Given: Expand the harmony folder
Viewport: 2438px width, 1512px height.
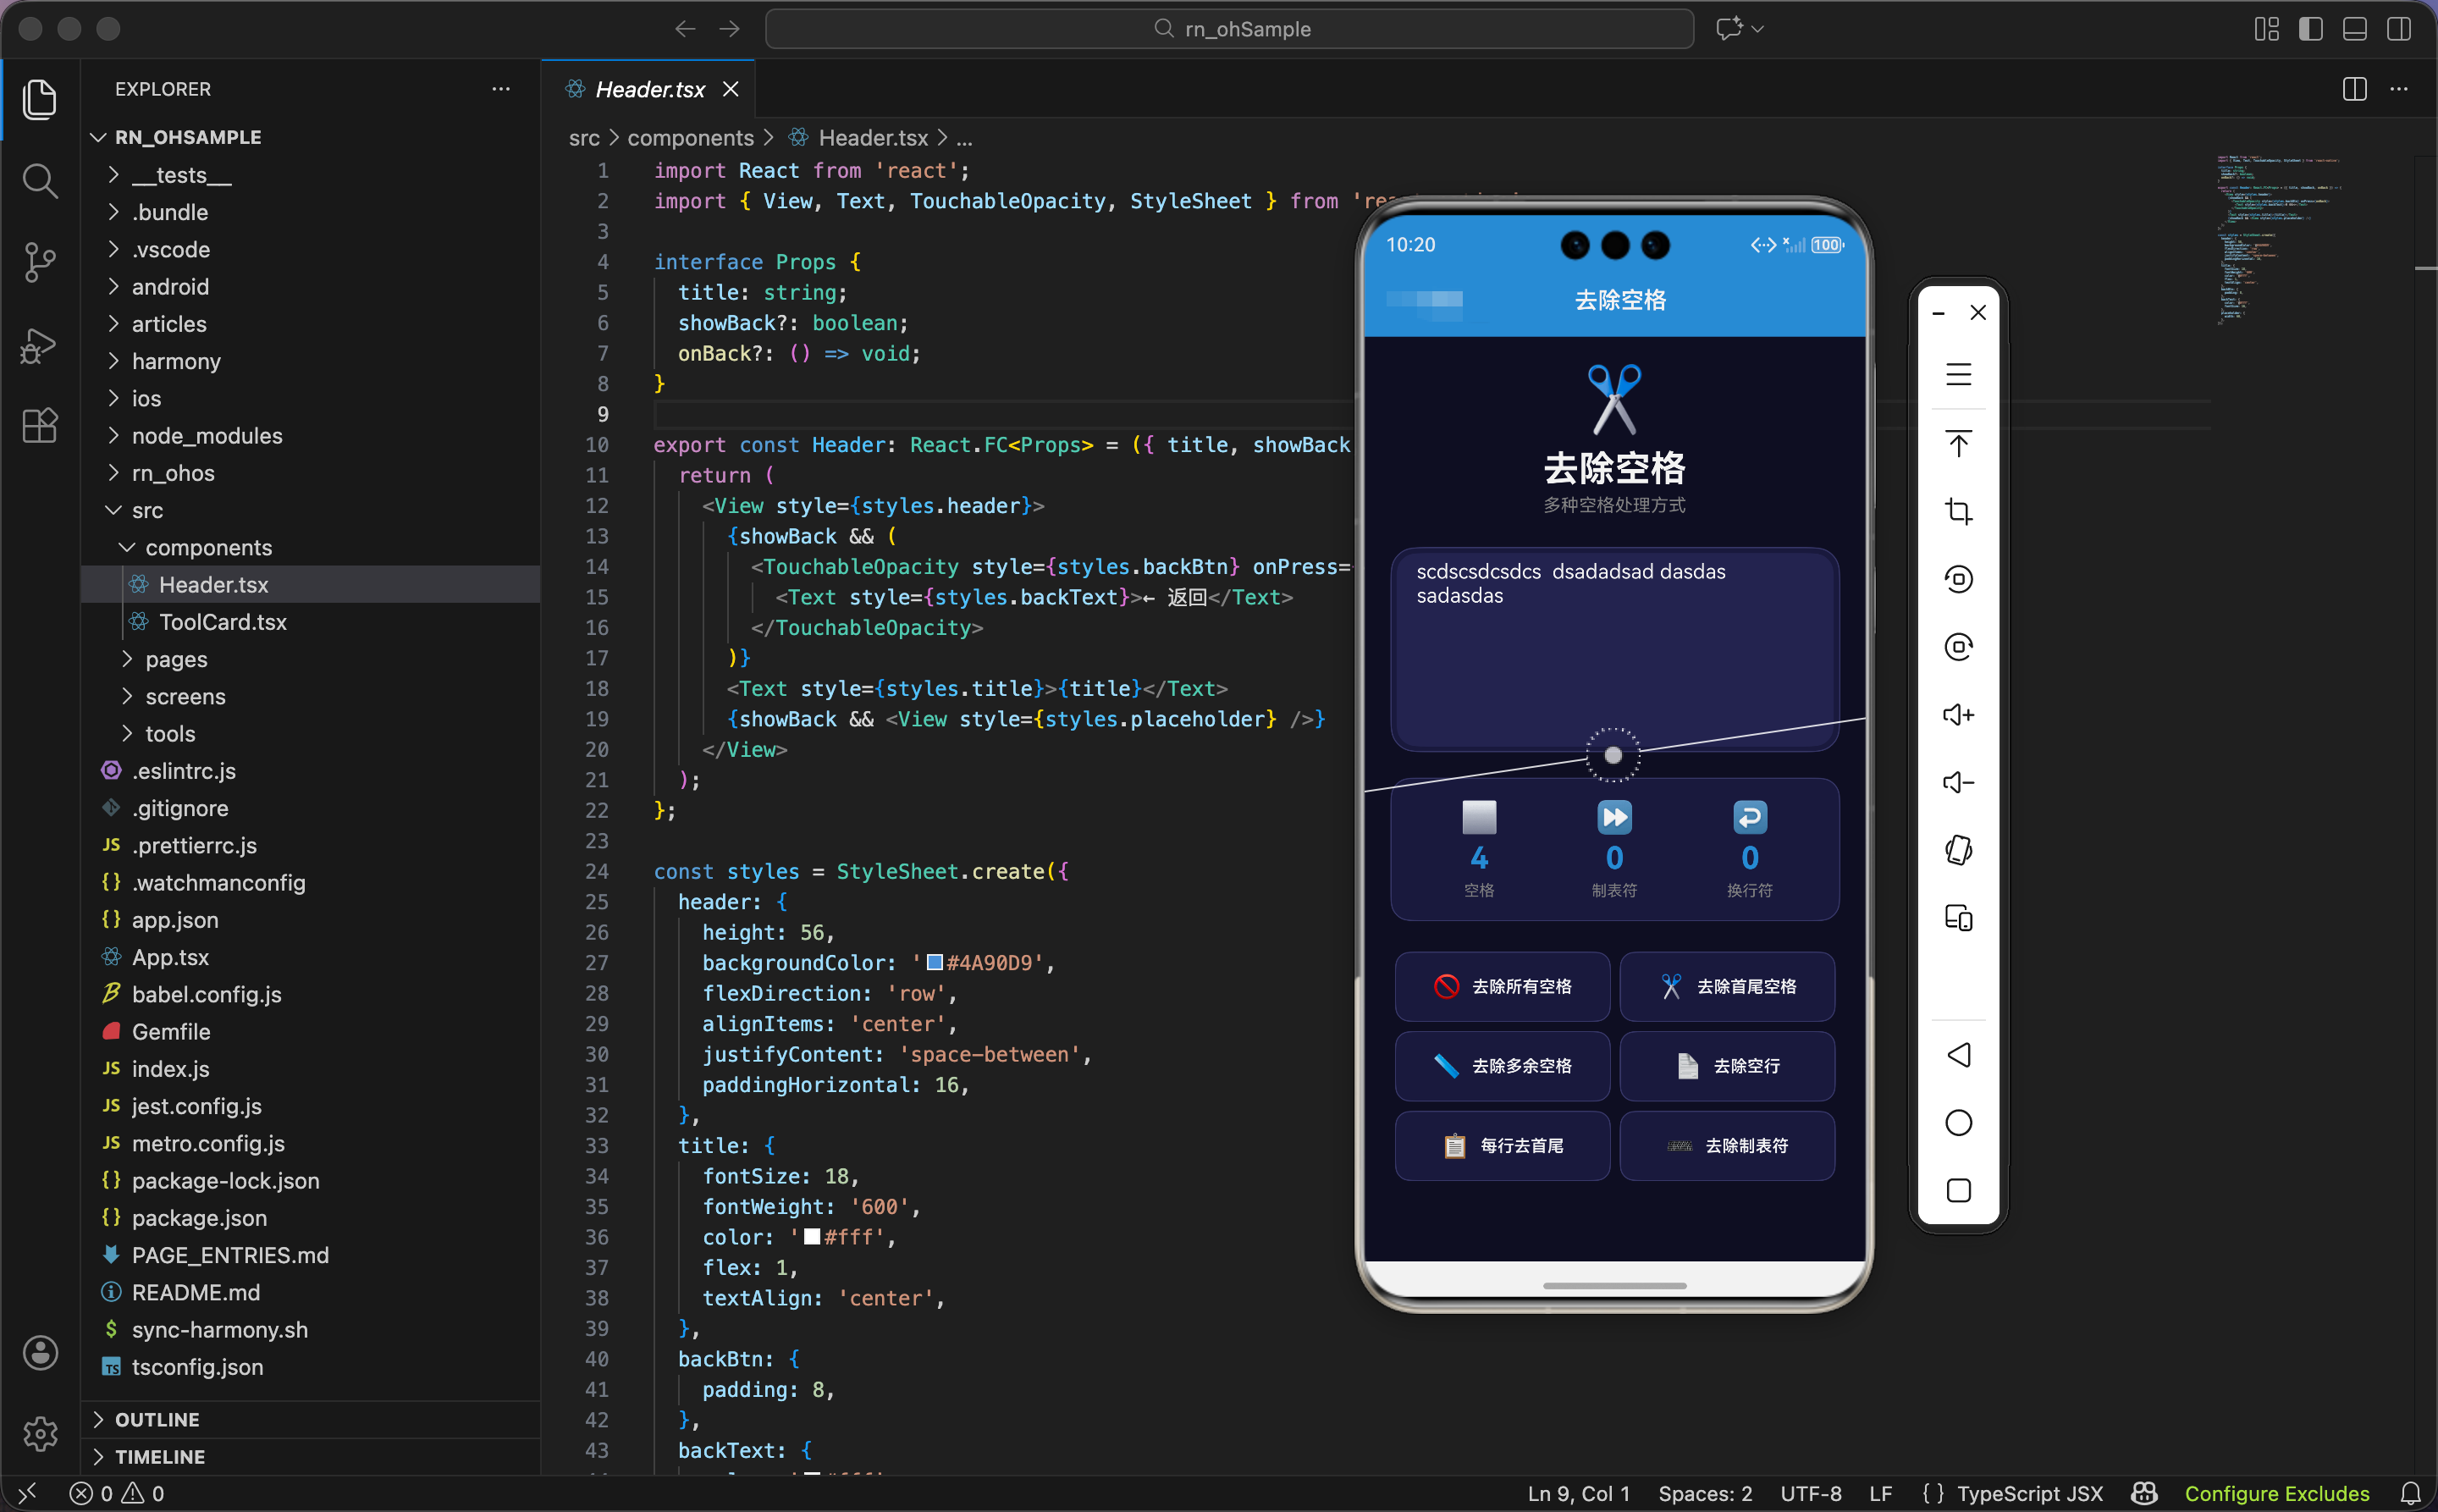Looking at the screenshot, I should point(176,361).
